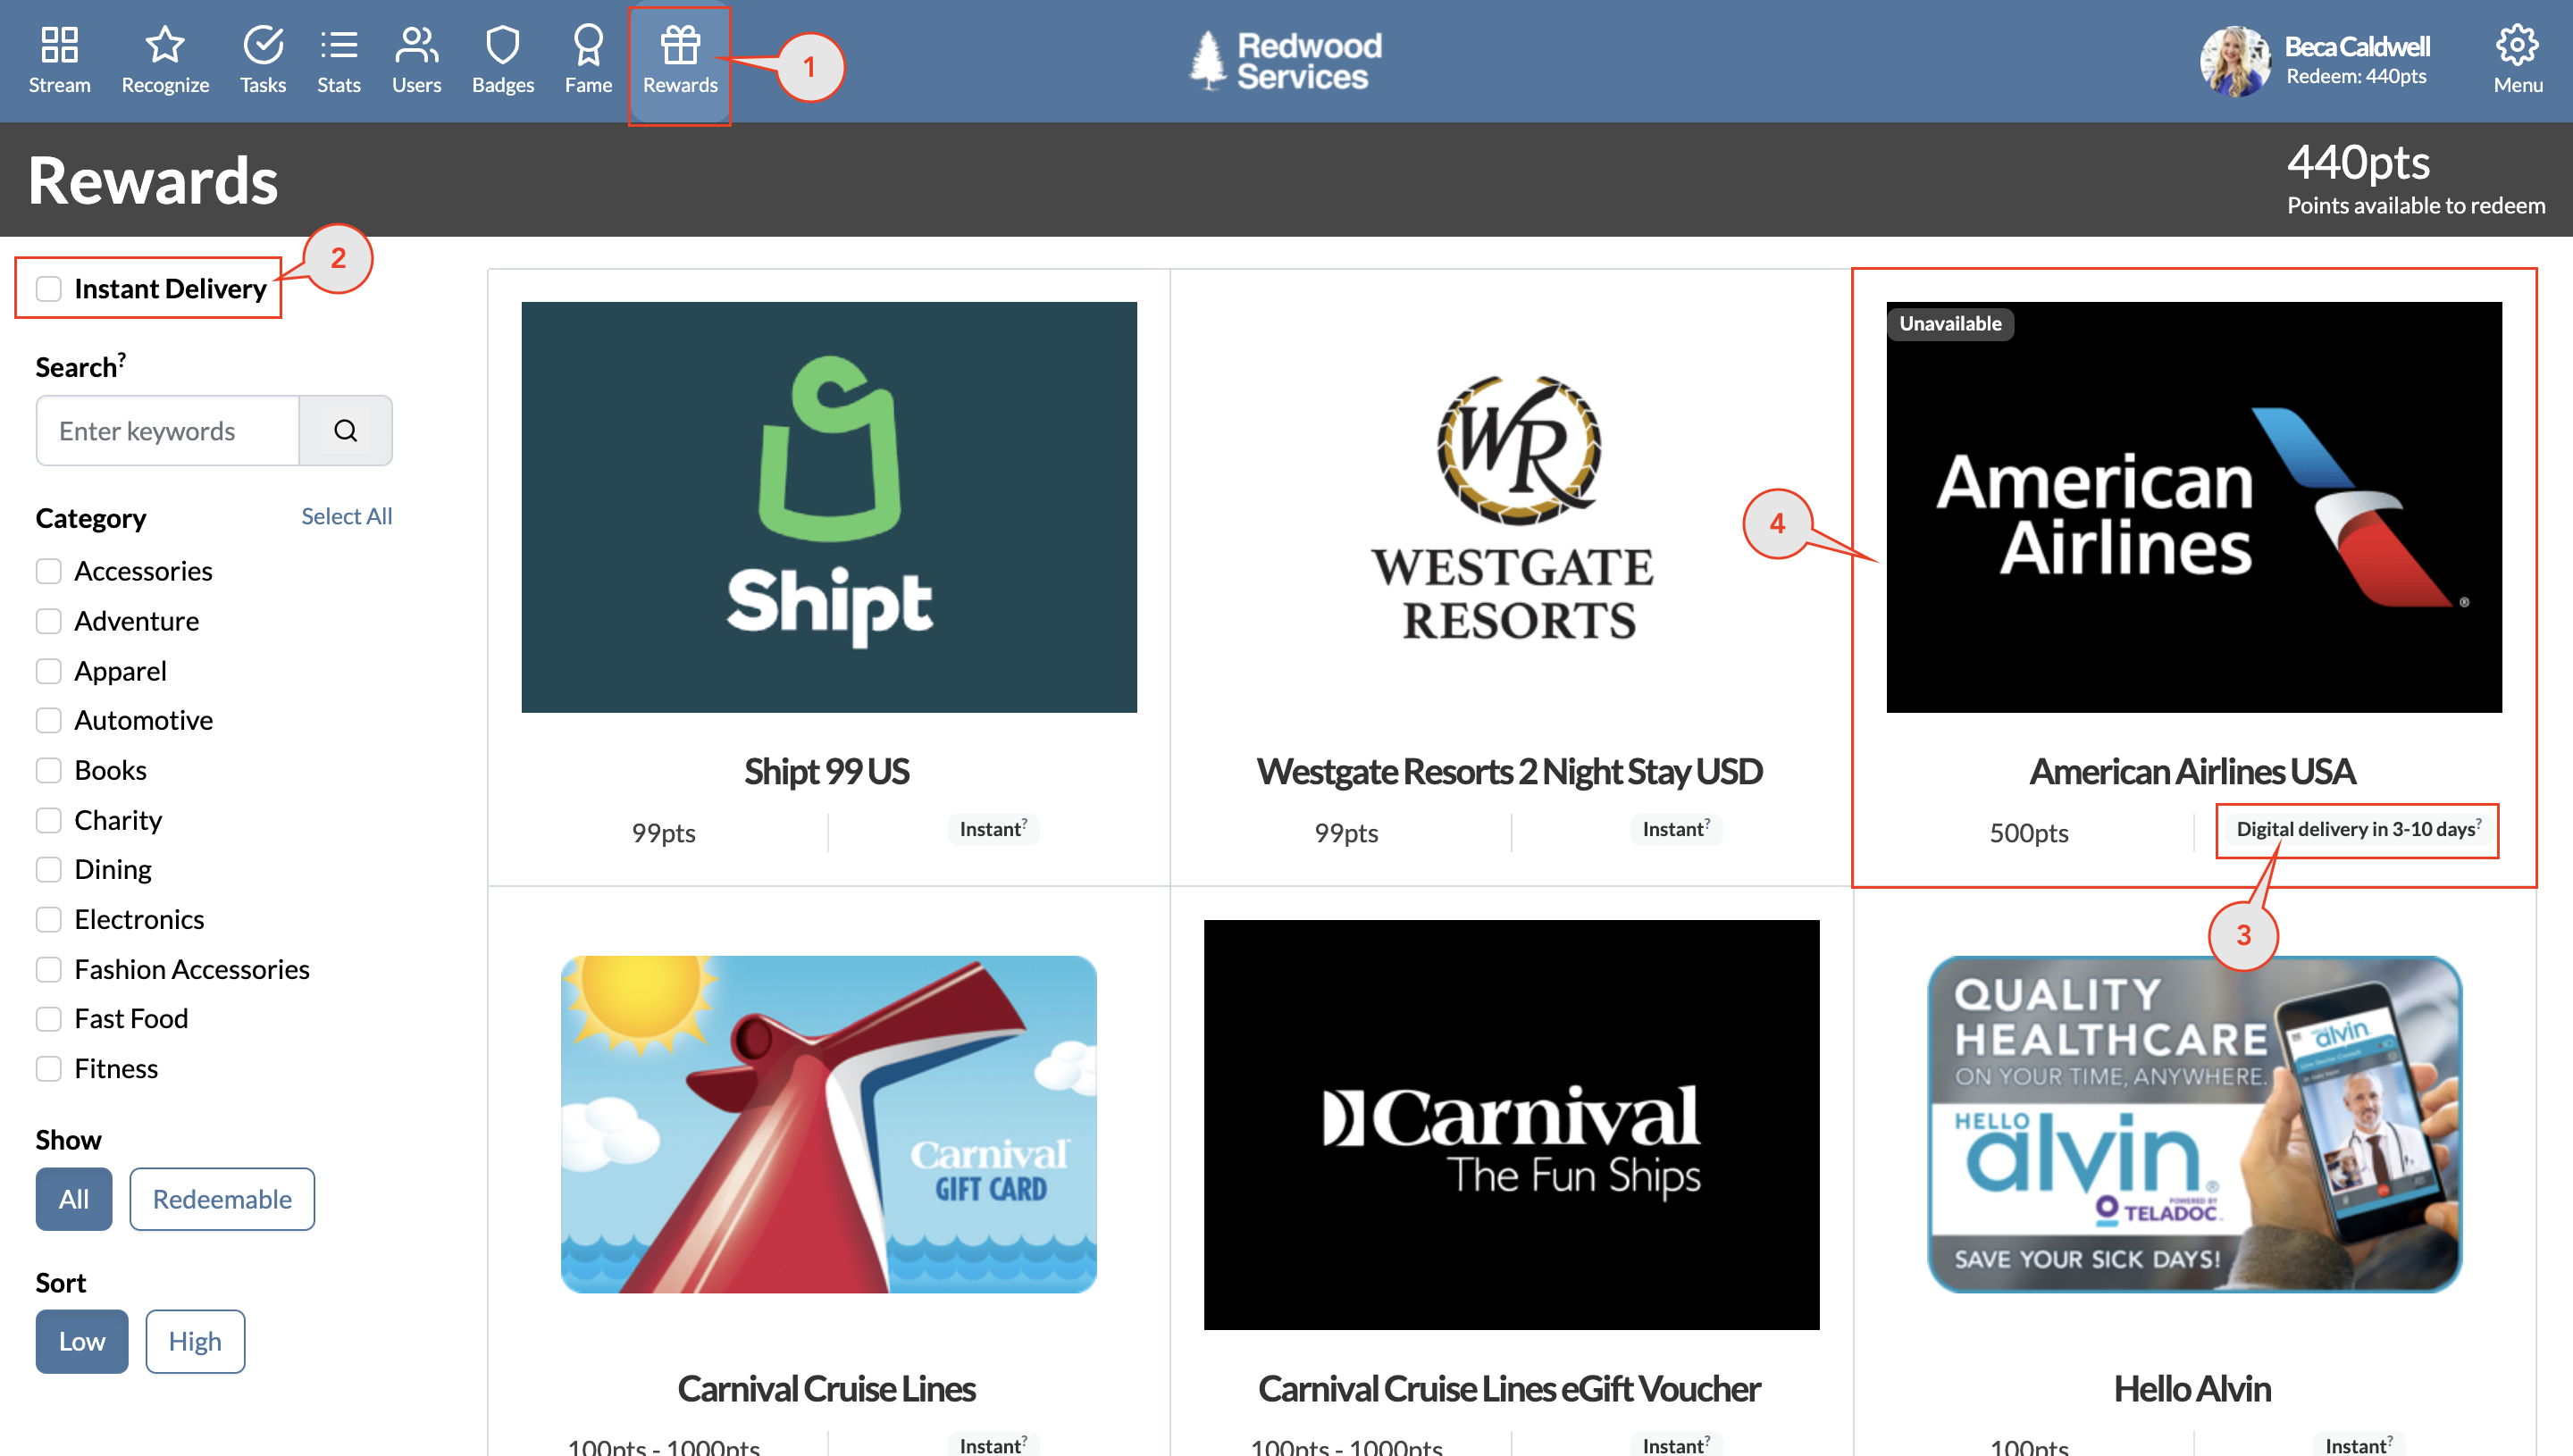Check the Automotive category
The width and height of the screenshot is (2573, 1456).
(48, 720)
